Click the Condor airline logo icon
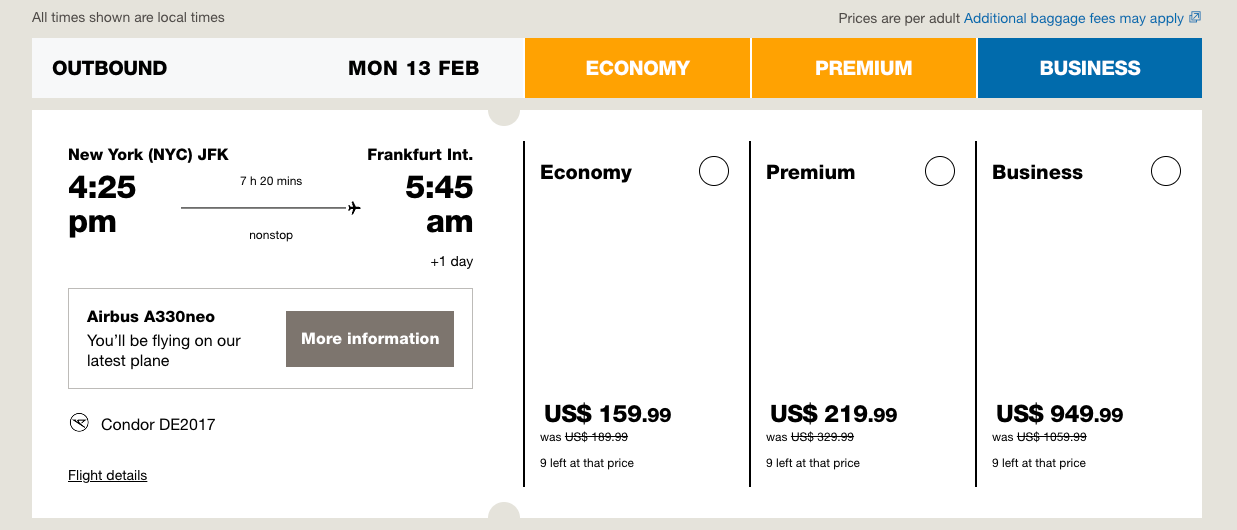 point(80,423)
